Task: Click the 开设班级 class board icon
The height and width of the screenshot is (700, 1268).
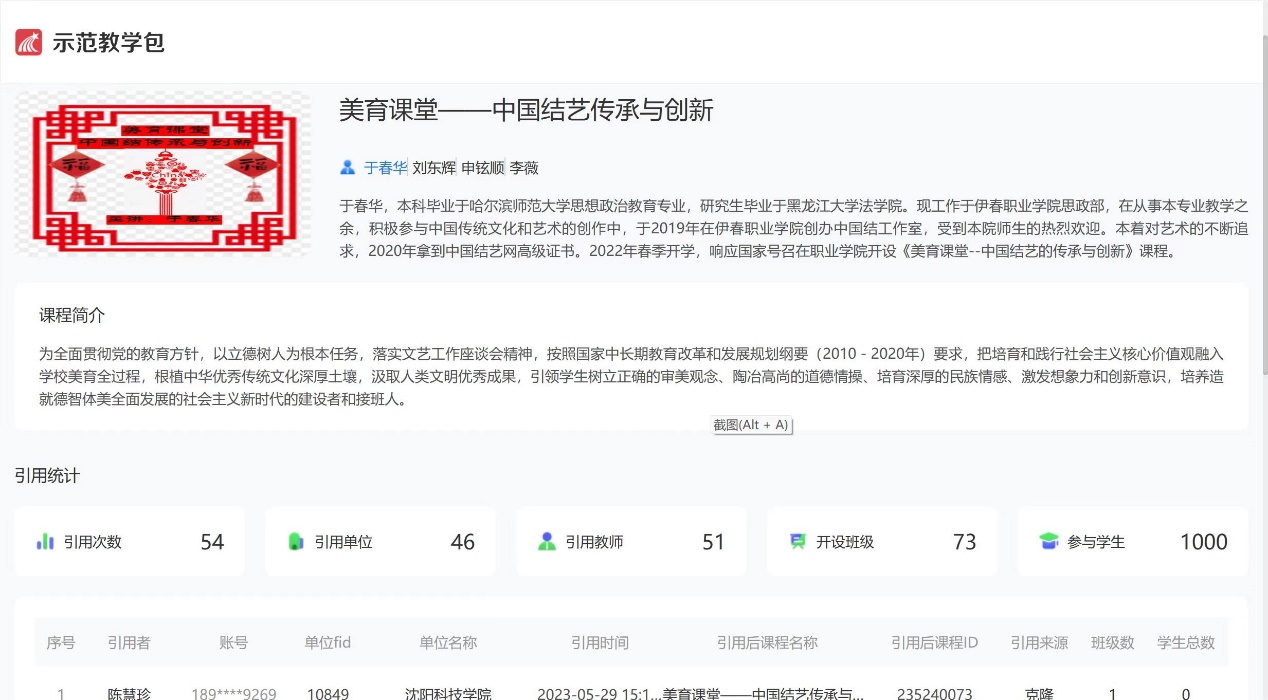Action: 797,541
